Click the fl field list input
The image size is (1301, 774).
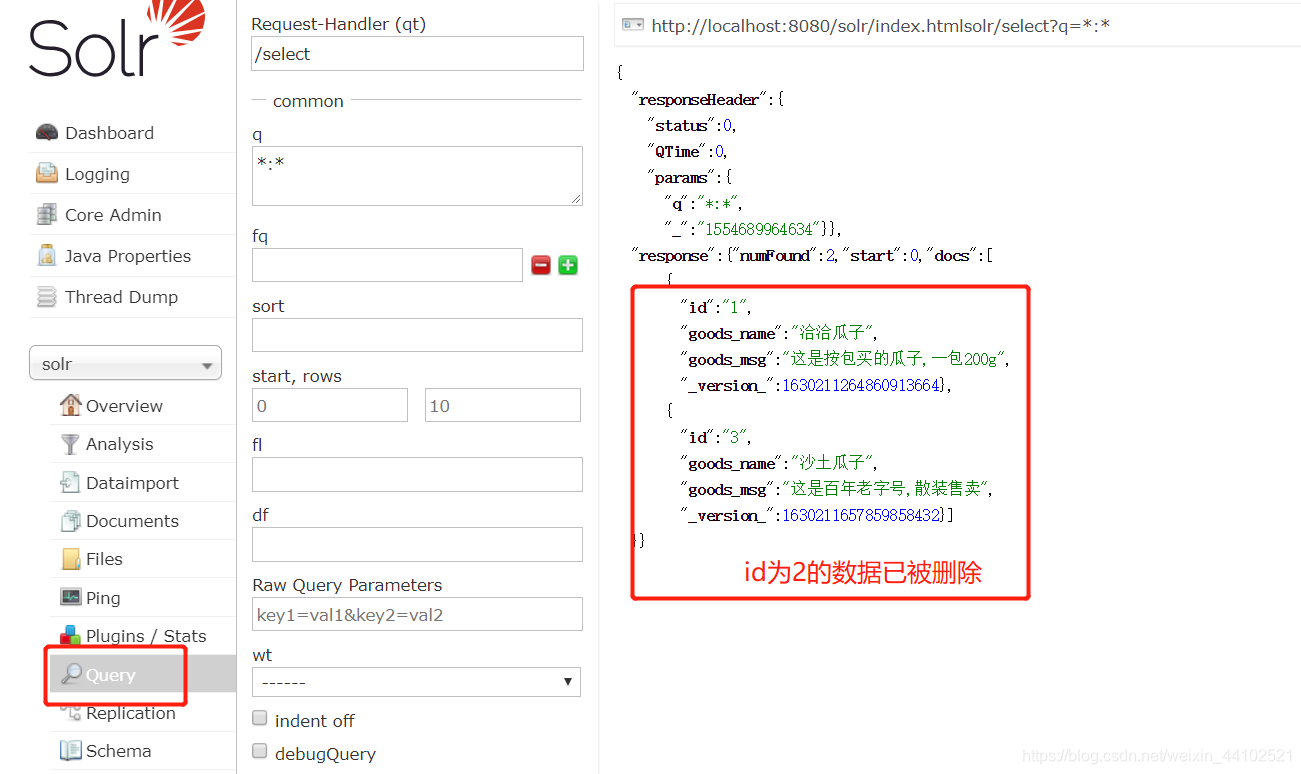click(x=417, y=474)
